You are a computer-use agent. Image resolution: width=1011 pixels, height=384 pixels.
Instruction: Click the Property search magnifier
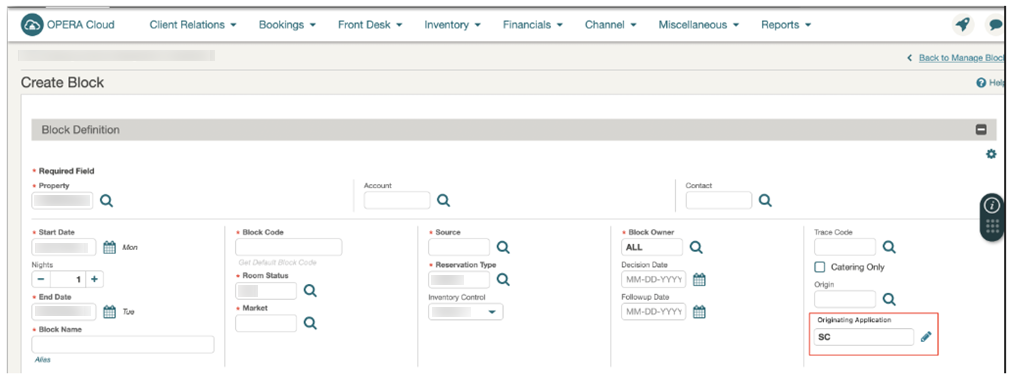[x=106, y=201]
